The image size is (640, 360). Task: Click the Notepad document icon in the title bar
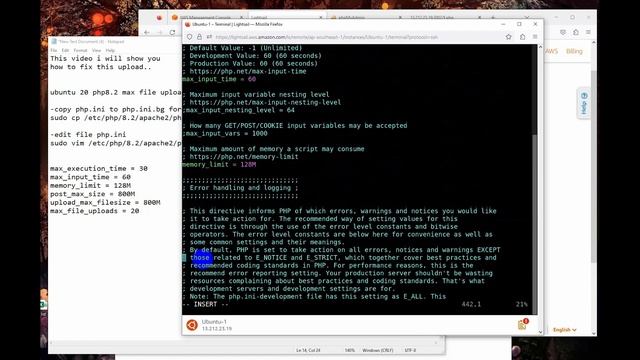tap(54, 41)
